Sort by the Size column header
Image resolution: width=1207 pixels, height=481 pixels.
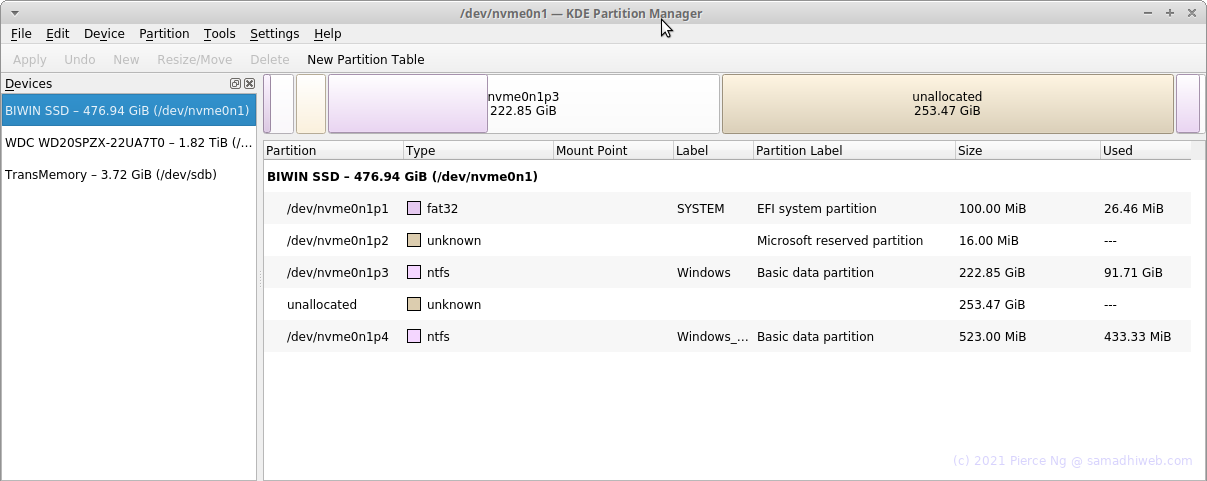[x=1027, y=151]
